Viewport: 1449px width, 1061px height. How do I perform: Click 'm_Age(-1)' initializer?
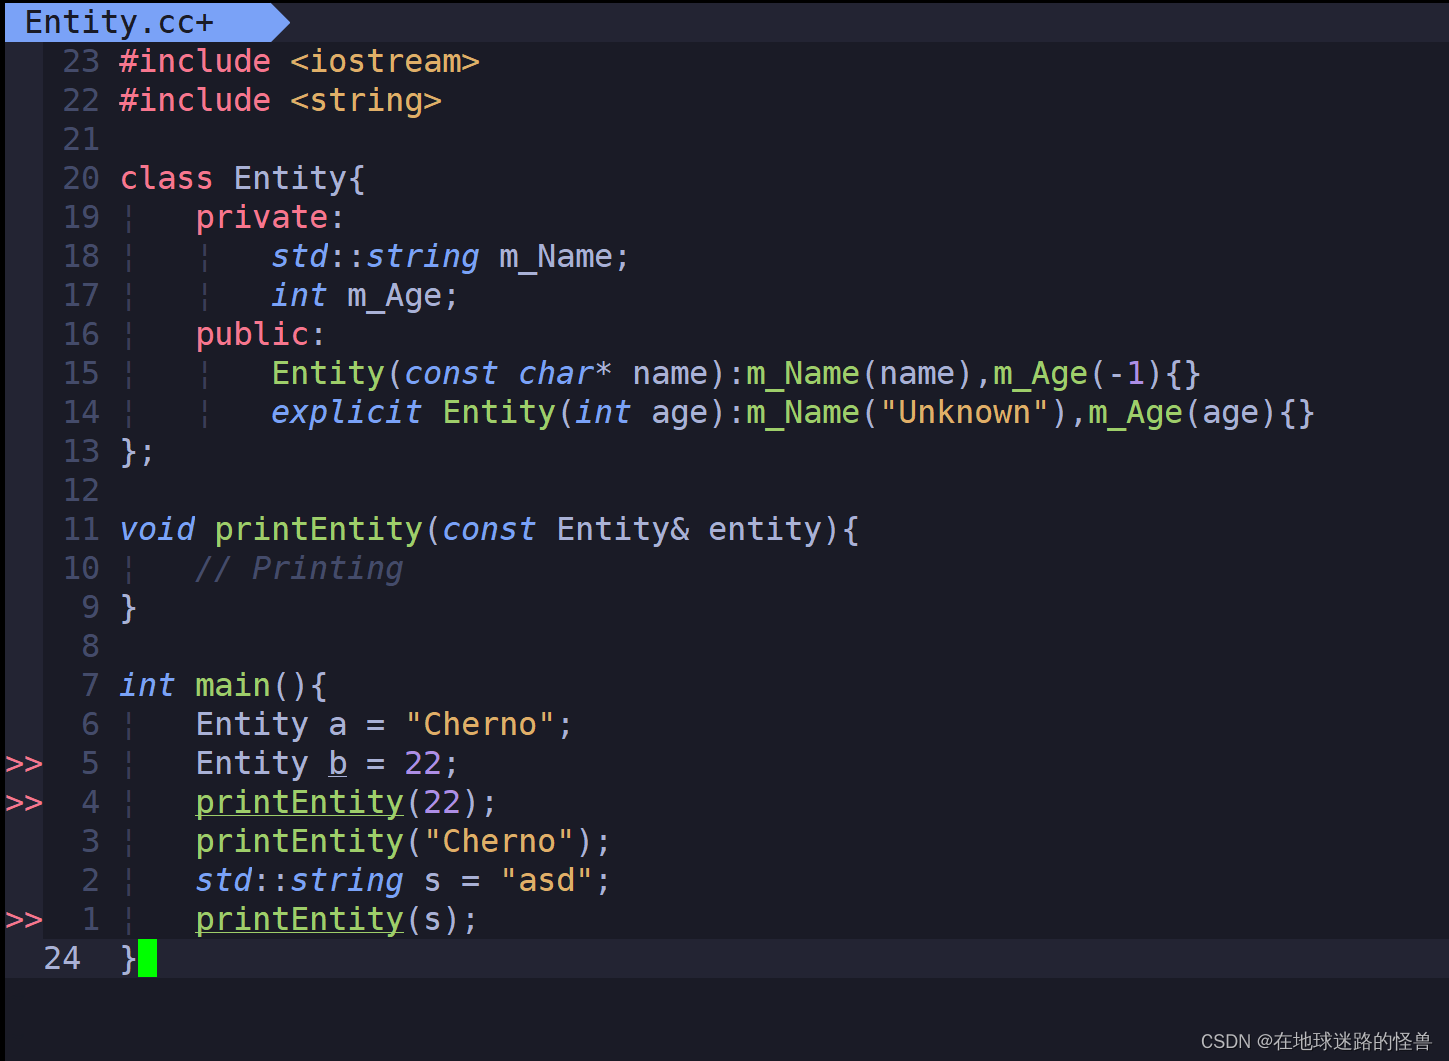[1077, 374]
